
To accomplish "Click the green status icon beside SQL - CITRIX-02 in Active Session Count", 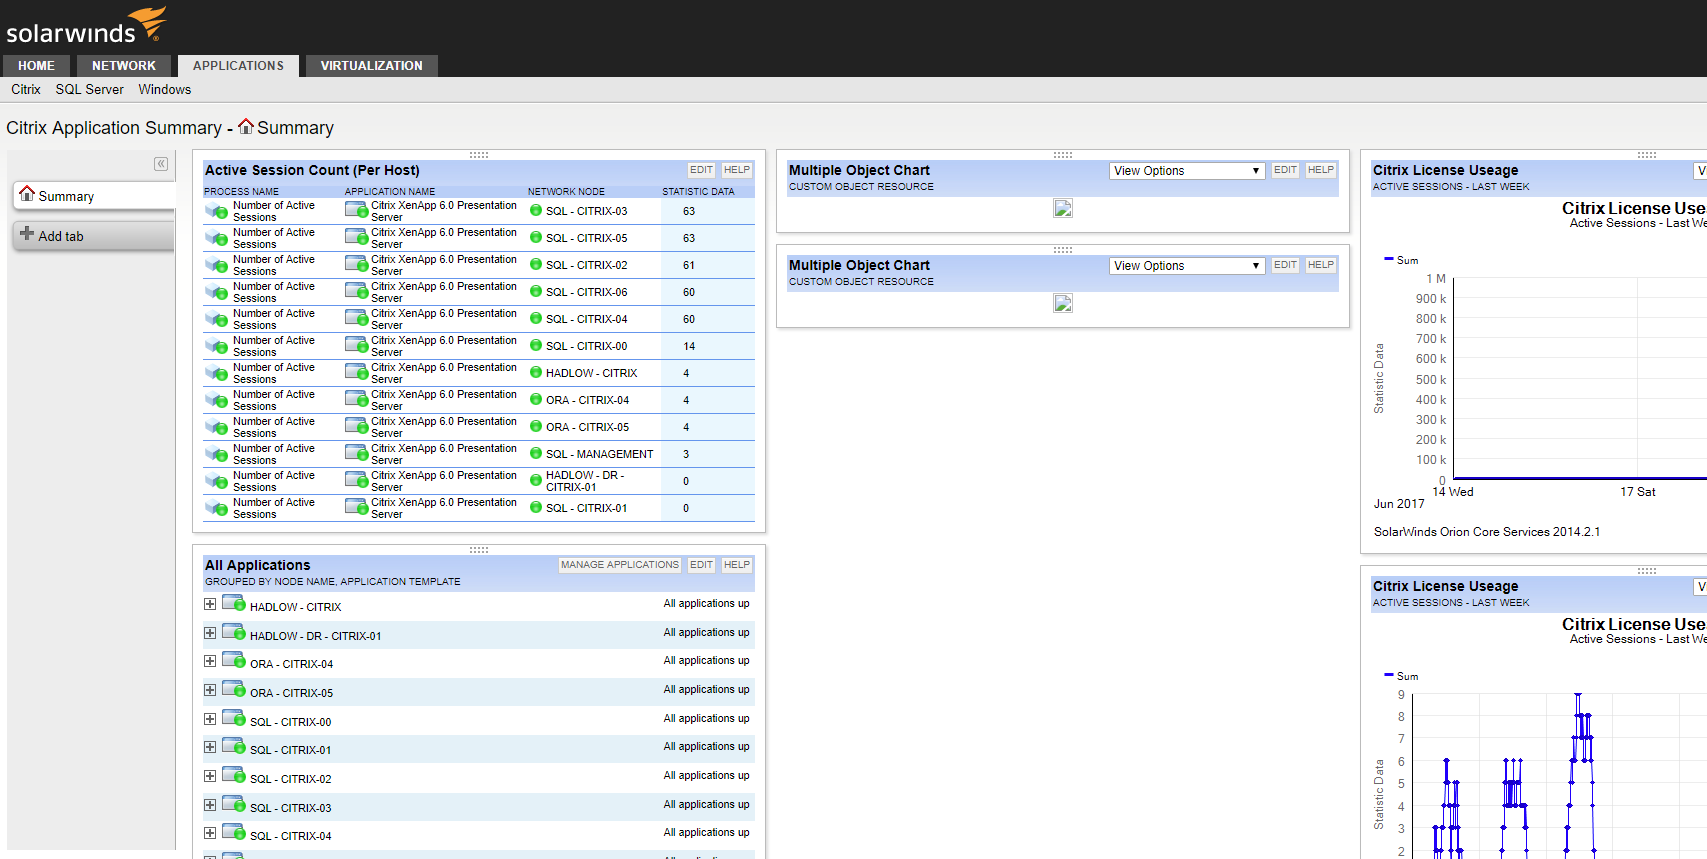I will (x=536, y=265).
